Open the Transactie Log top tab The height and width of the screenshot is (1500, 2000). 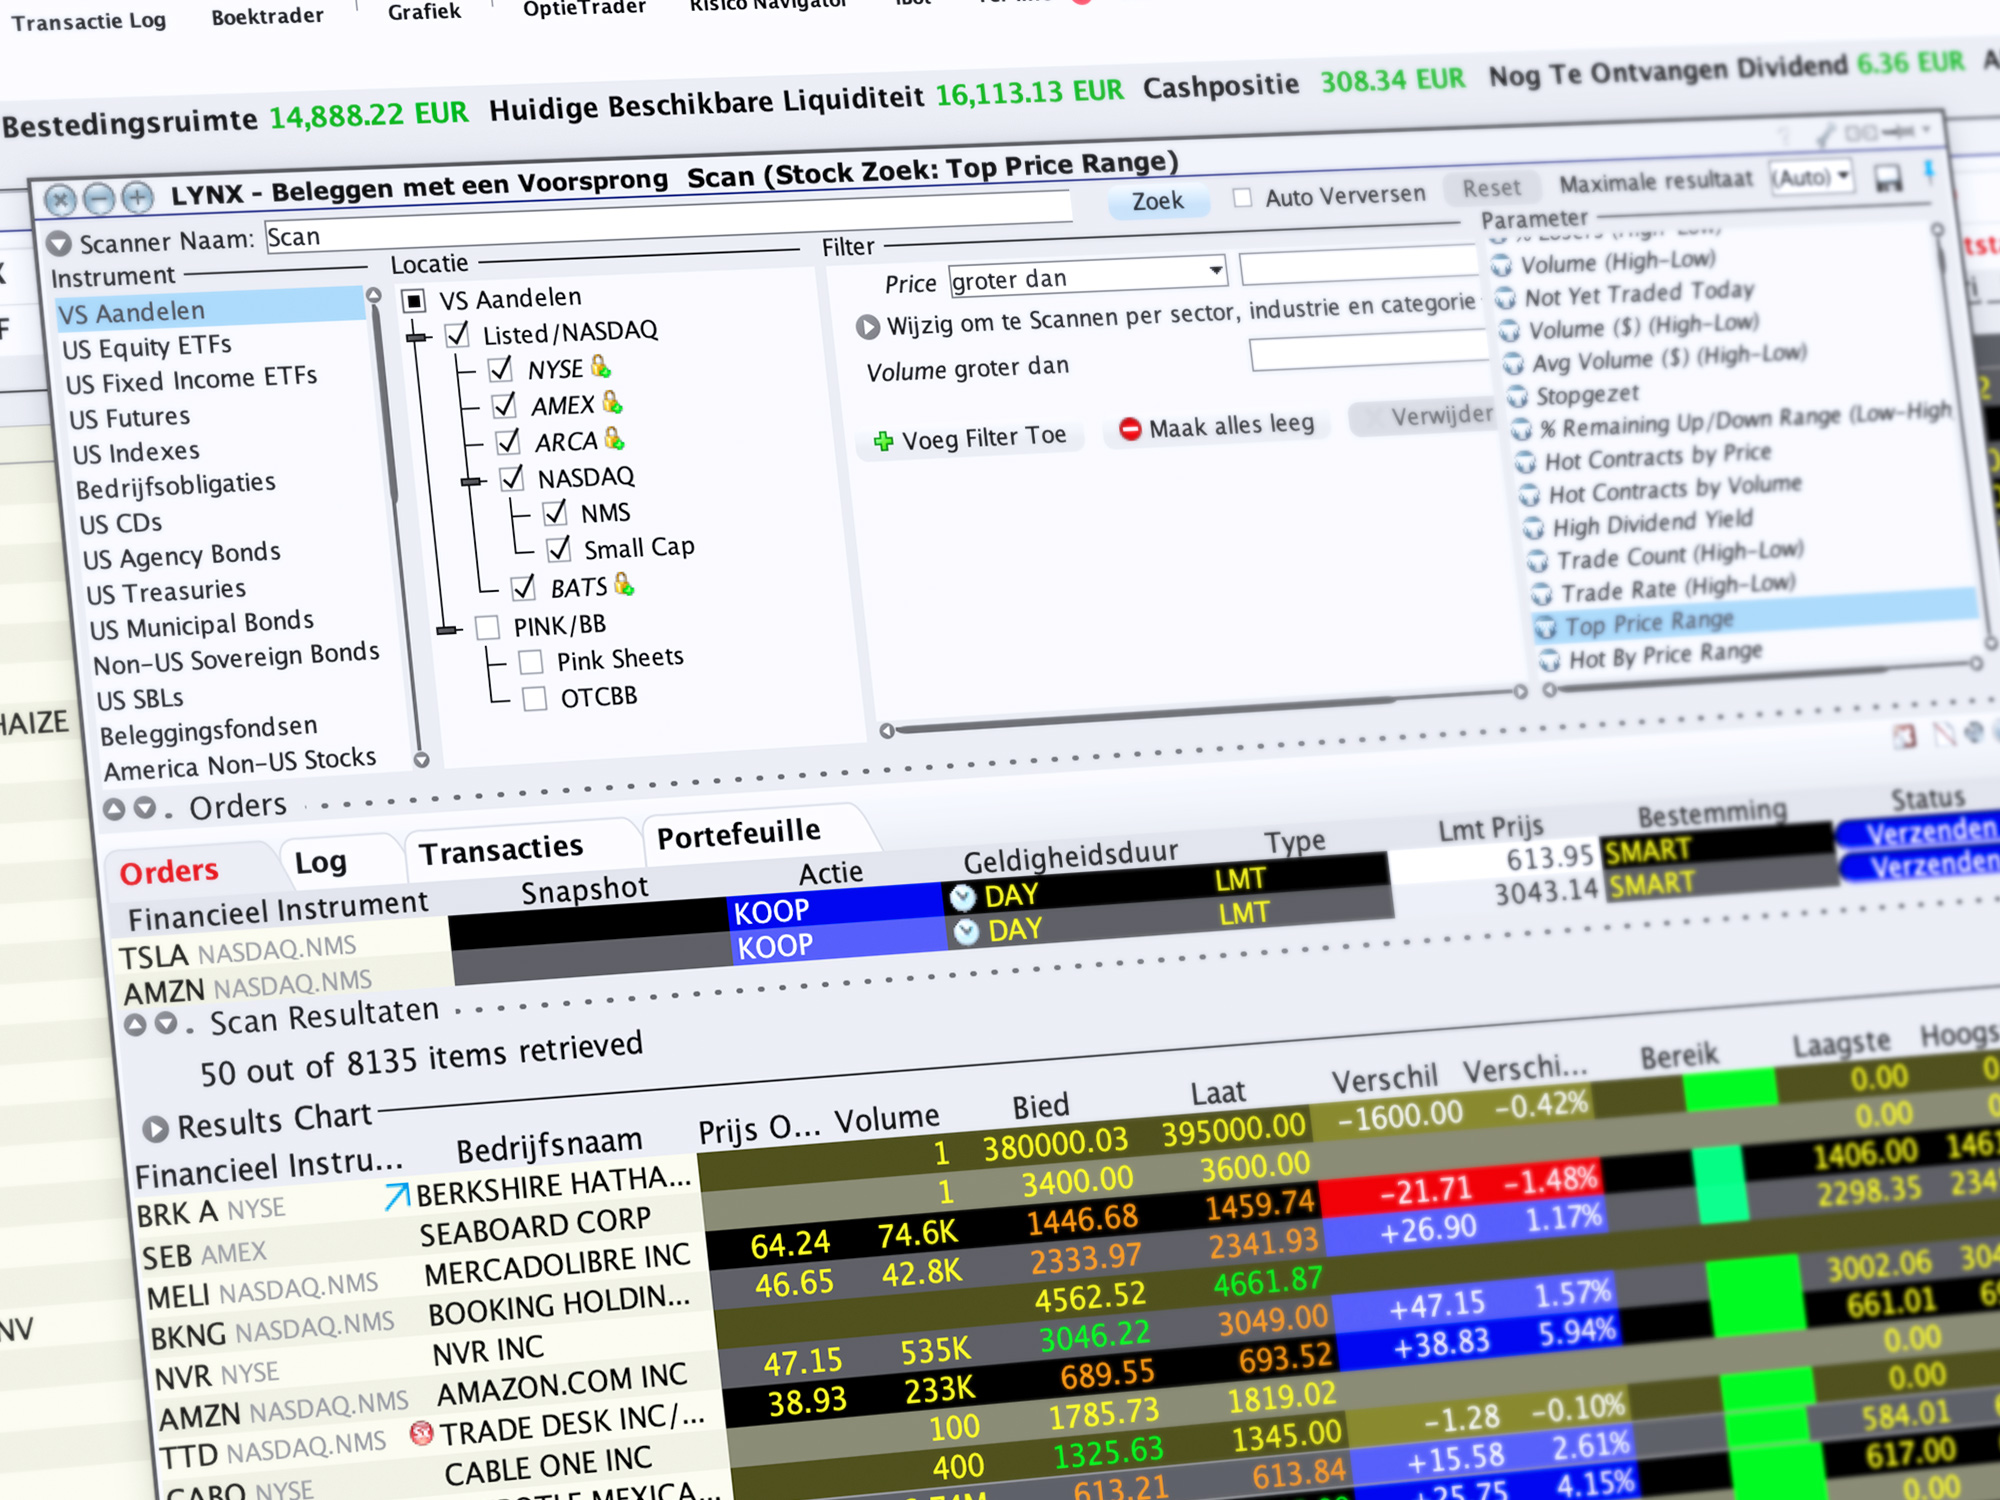pyautogui.click(x=89, y=21)
